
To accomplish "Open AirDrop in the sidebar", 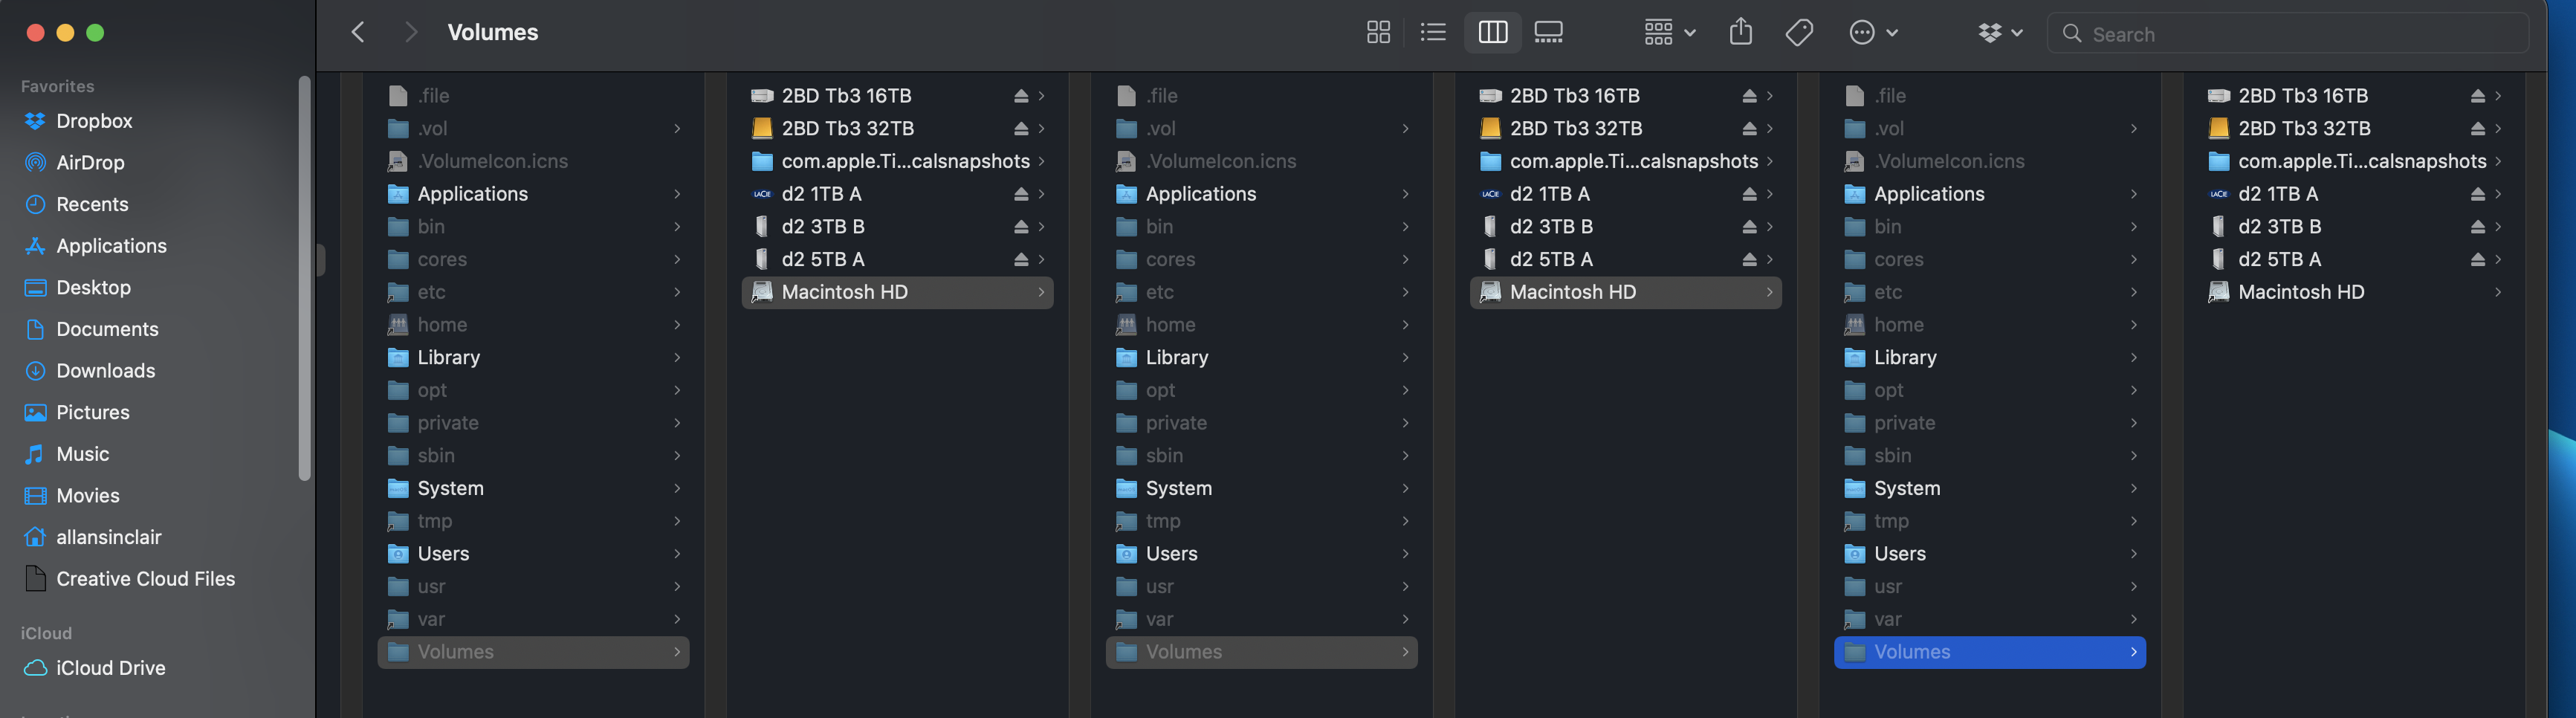I will point(90,162).
